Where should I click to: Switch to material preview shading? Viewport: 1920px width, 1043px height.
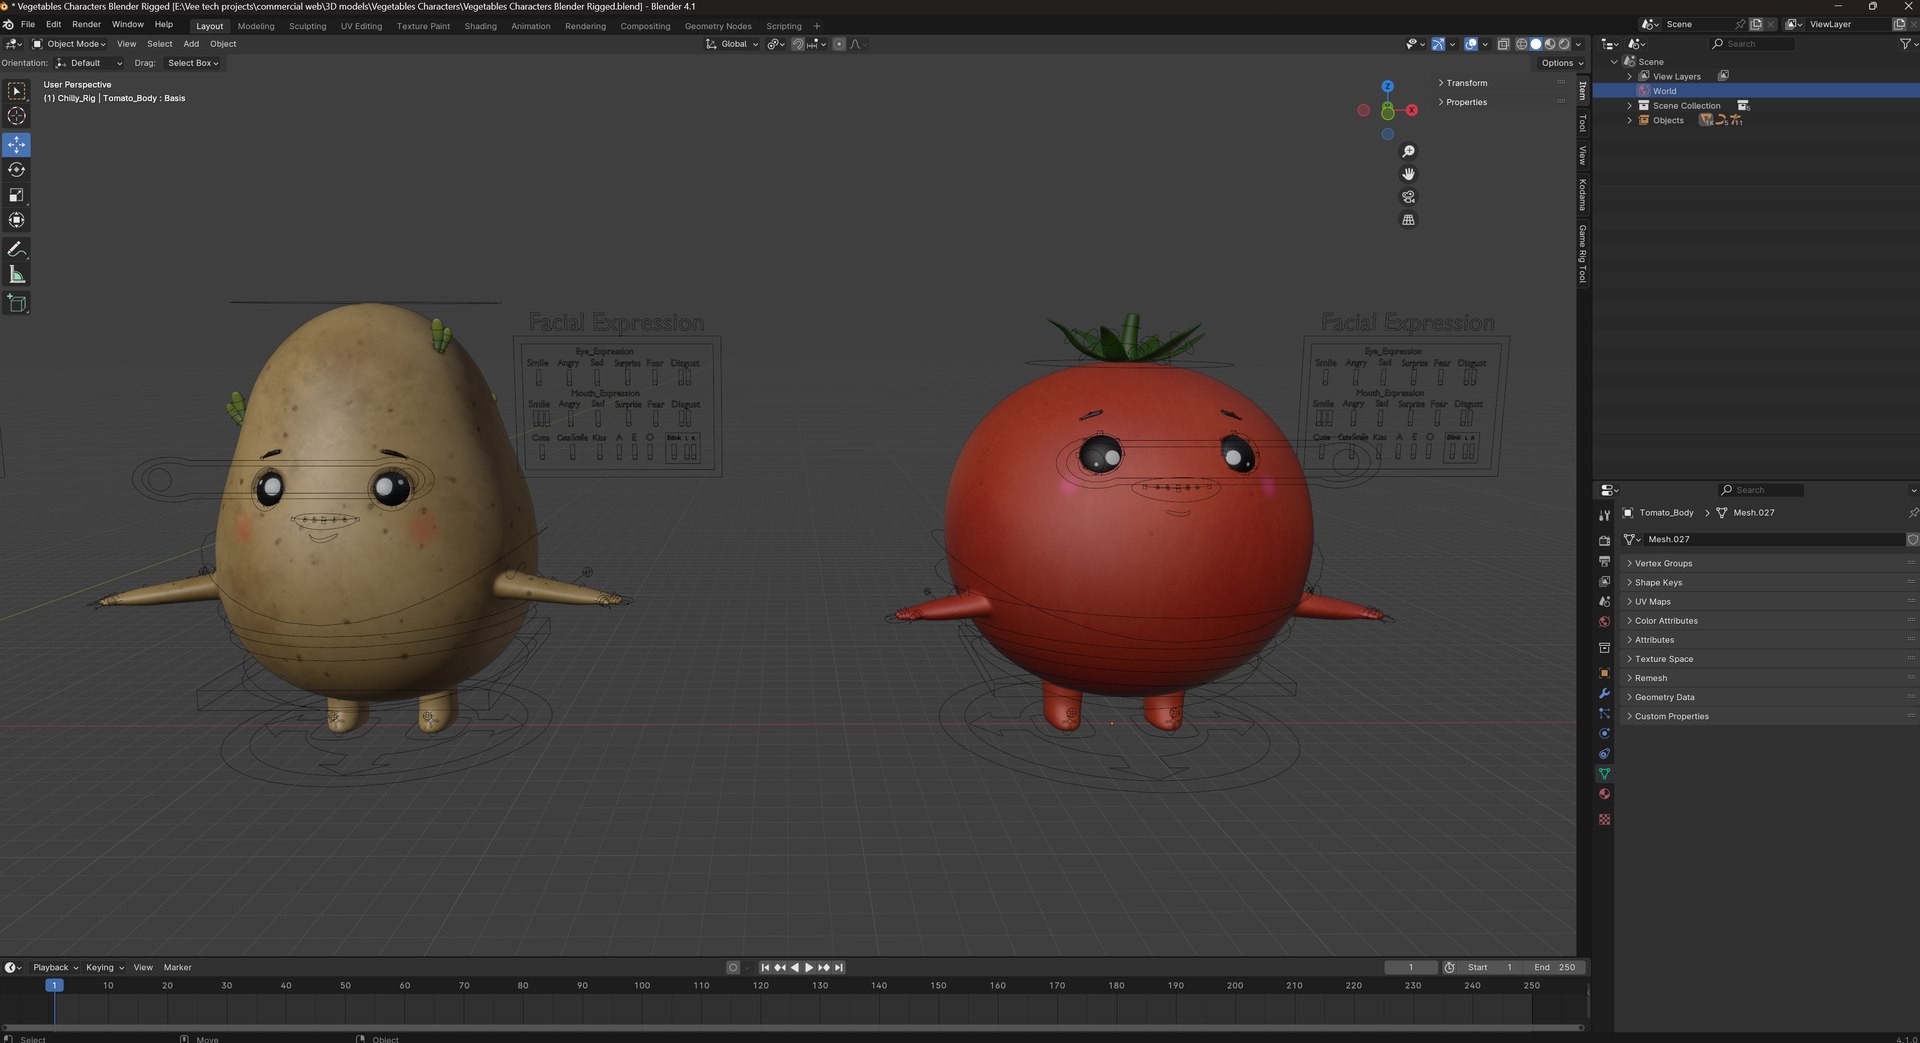(1550, 44)
